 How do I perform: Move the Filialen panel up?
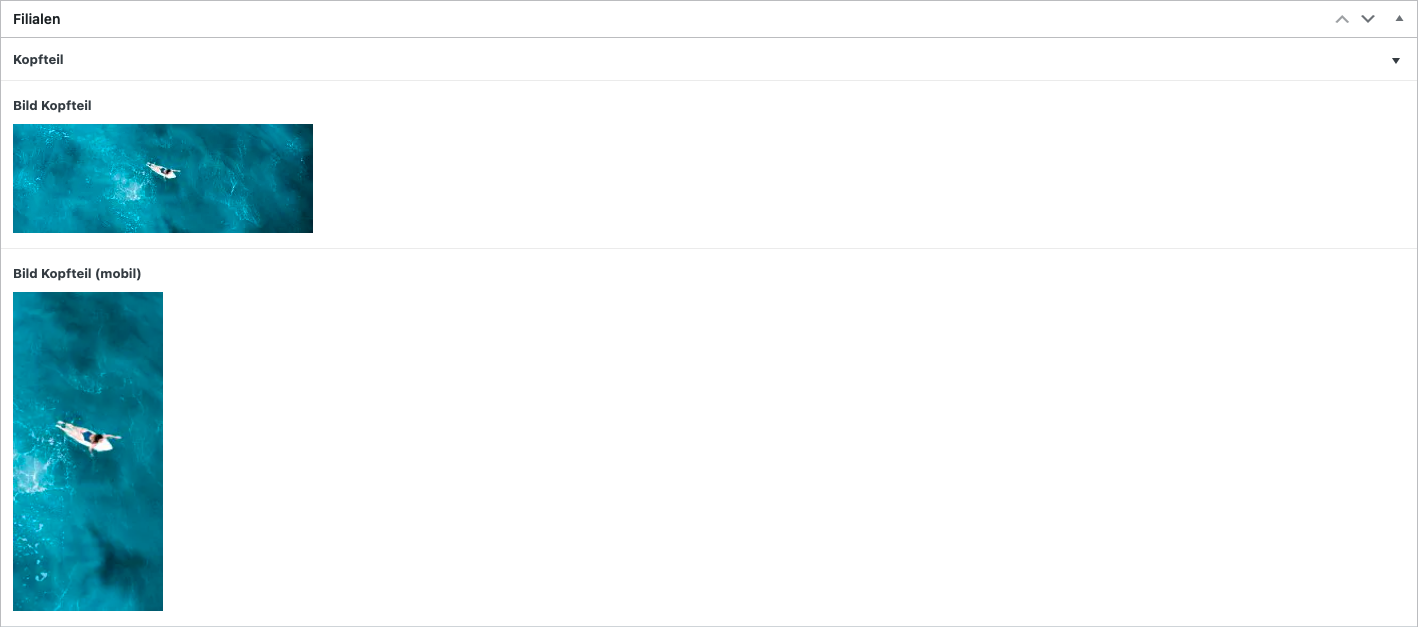tap(1342, 19)
